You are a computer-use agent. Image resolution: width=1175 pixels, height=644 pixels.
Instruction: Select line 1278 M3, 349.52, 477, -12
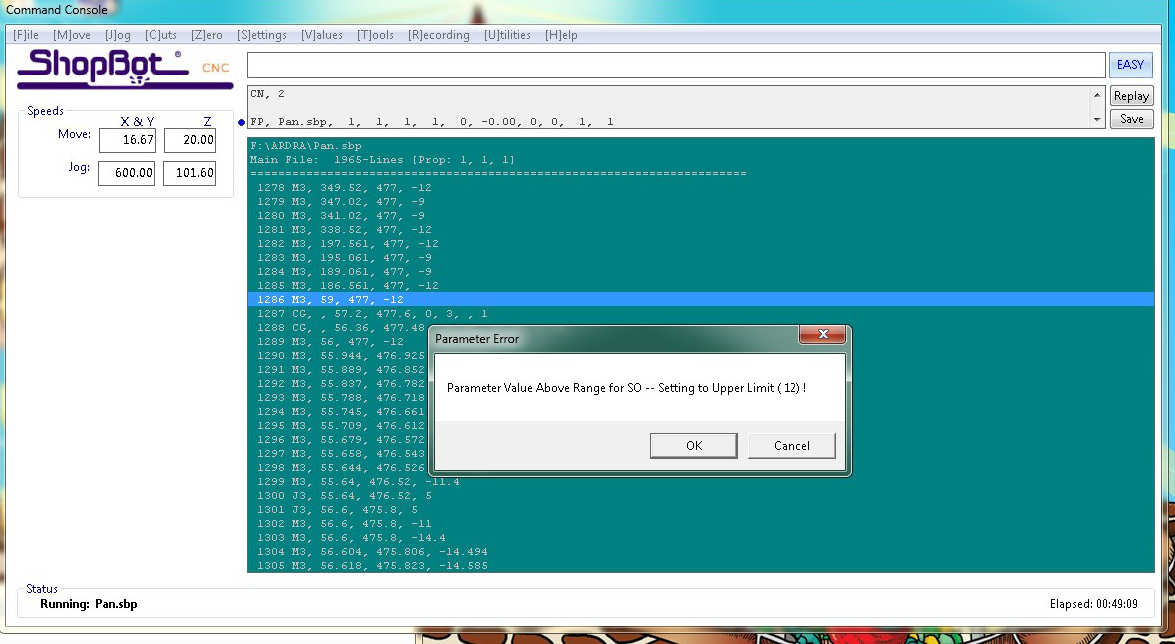pos(344,187)
